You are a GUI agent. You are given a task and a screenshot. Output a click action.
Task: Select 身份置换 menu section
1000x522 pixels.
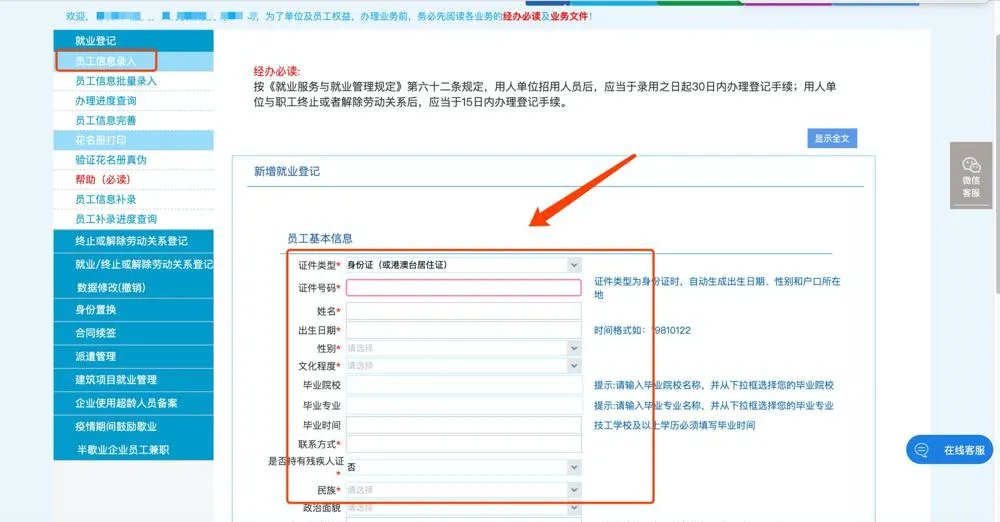pyautogui.click(x=134, y=310)
